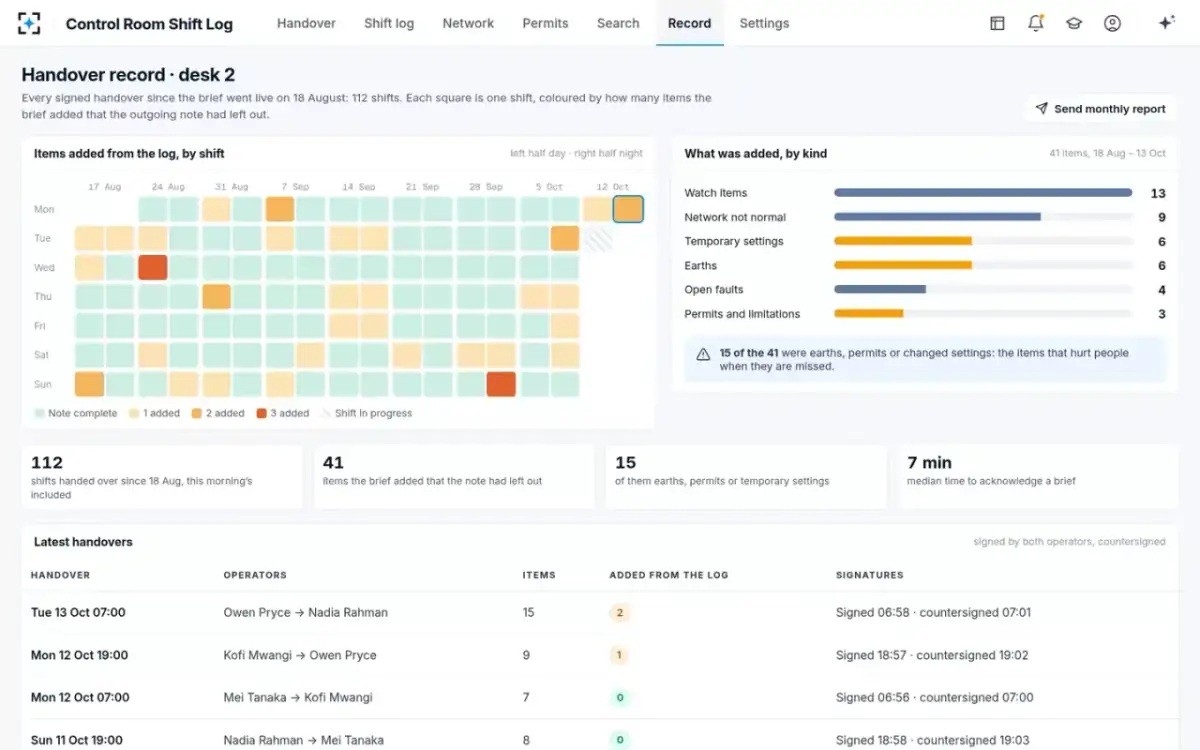Open the notifications bell
The height and width of the screenshot is (750, 1200).
1036,23
